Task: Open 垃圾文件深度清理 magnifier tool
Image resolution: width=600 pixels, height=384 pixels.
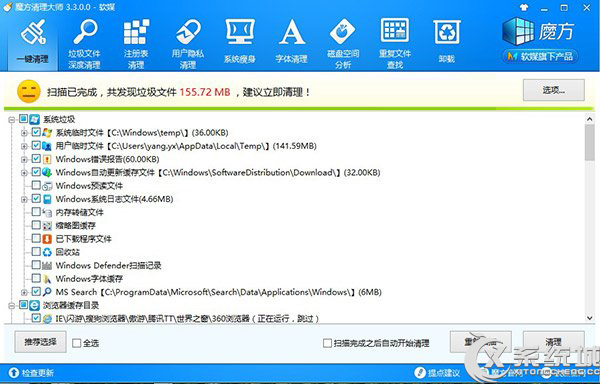Action: [85, 45]
